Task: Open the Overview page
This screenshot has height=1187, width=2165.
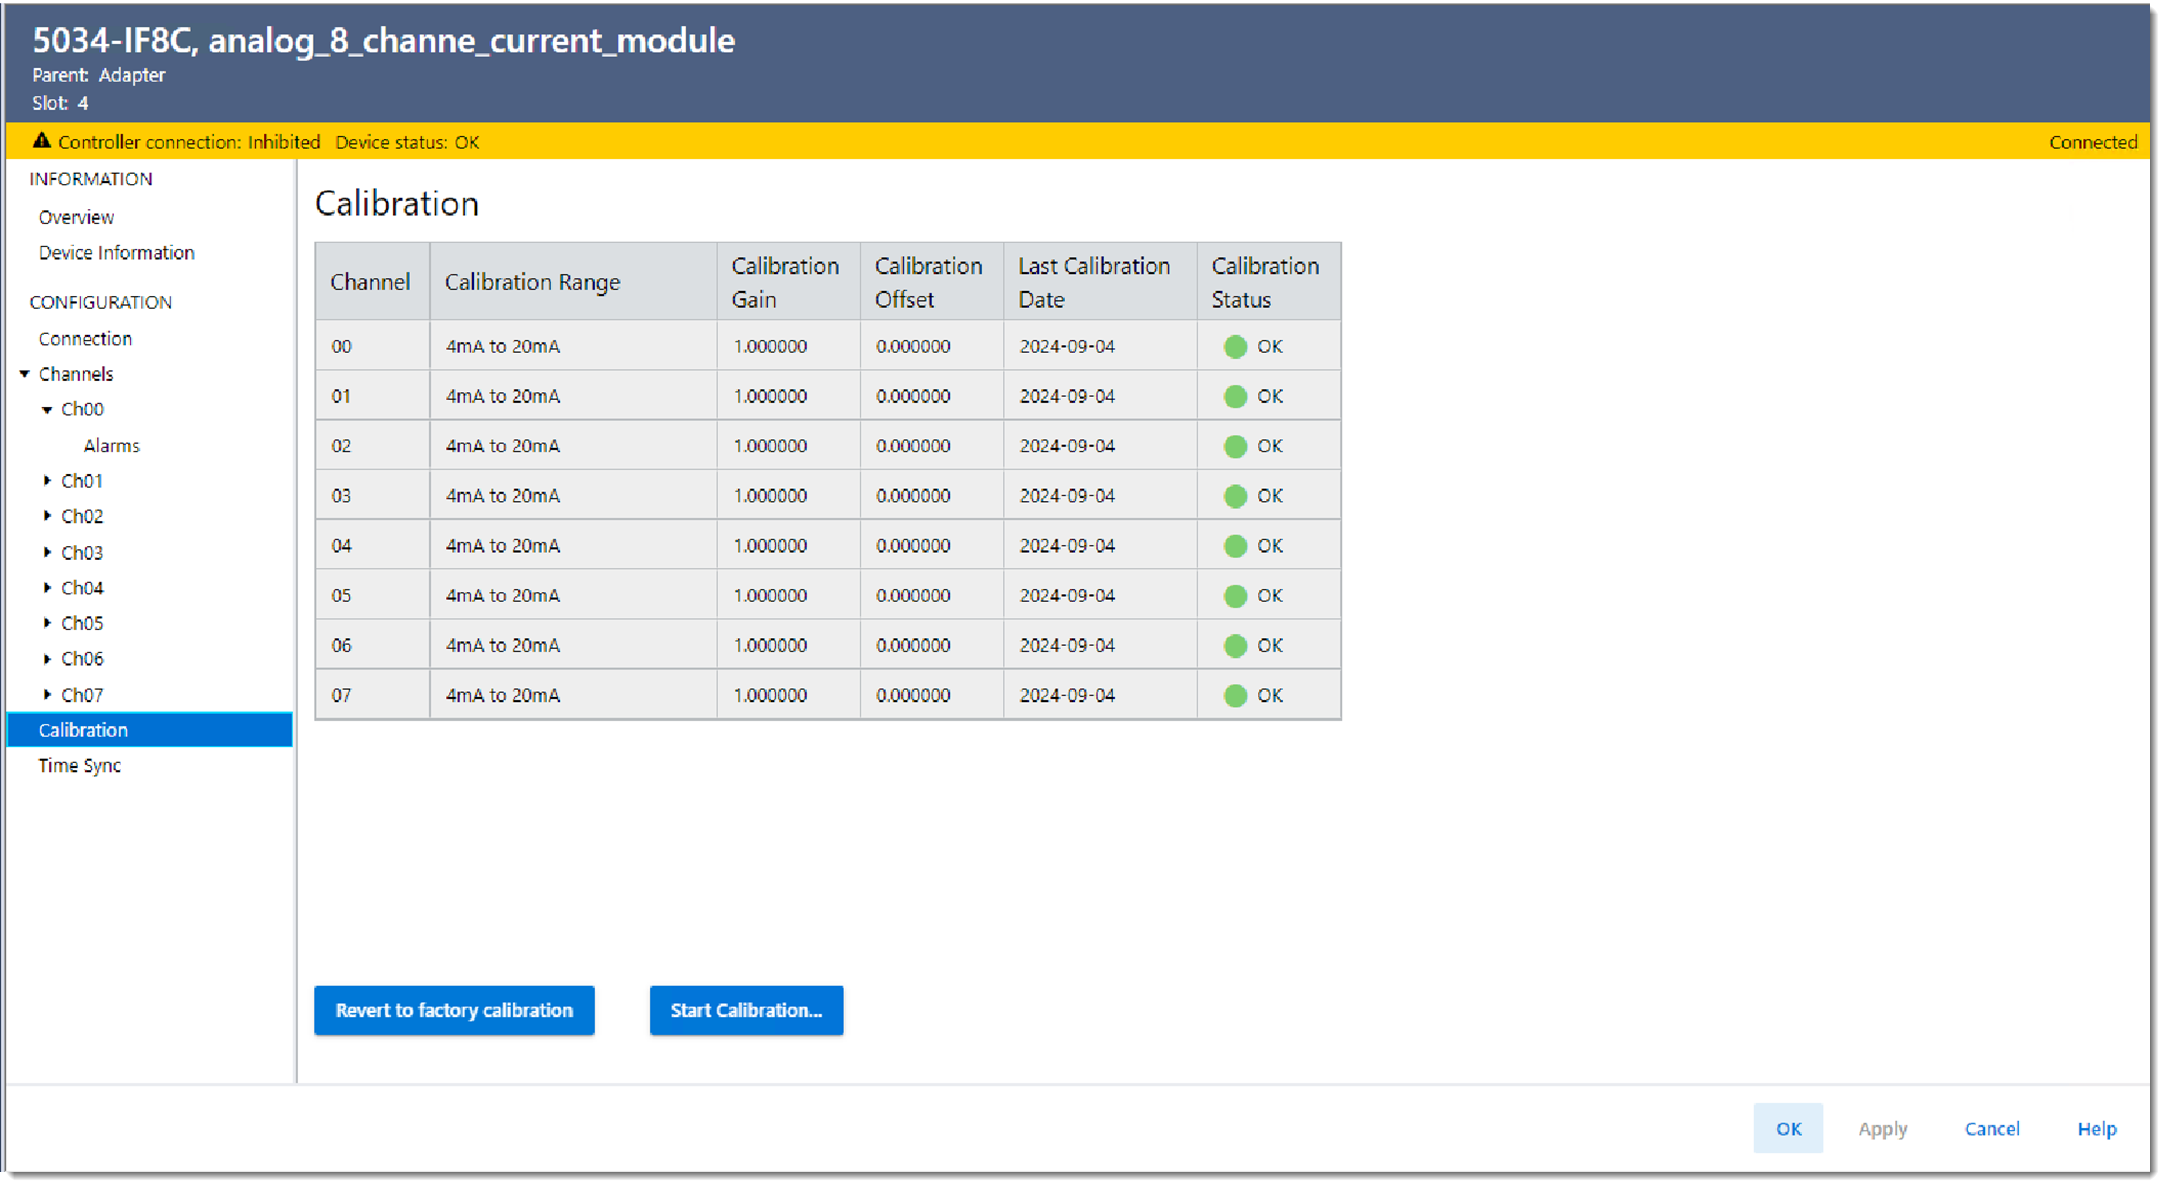Action: coord(76,217)
